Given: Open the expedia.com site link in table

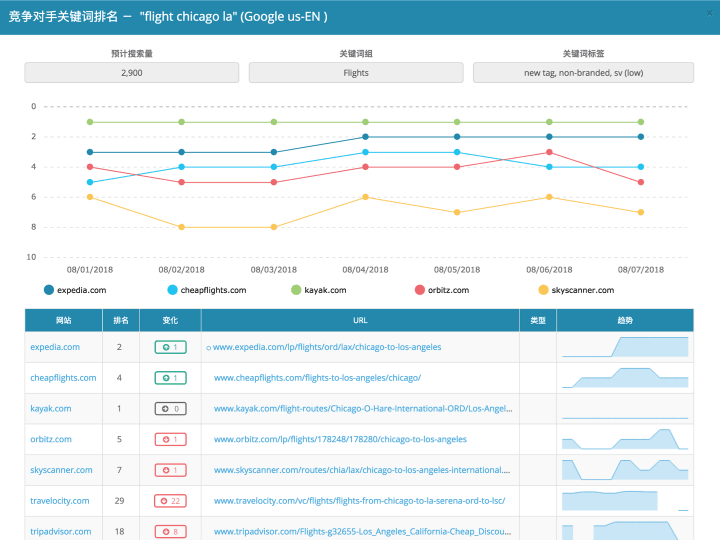Looking at the screenshot, I should 55,347.
